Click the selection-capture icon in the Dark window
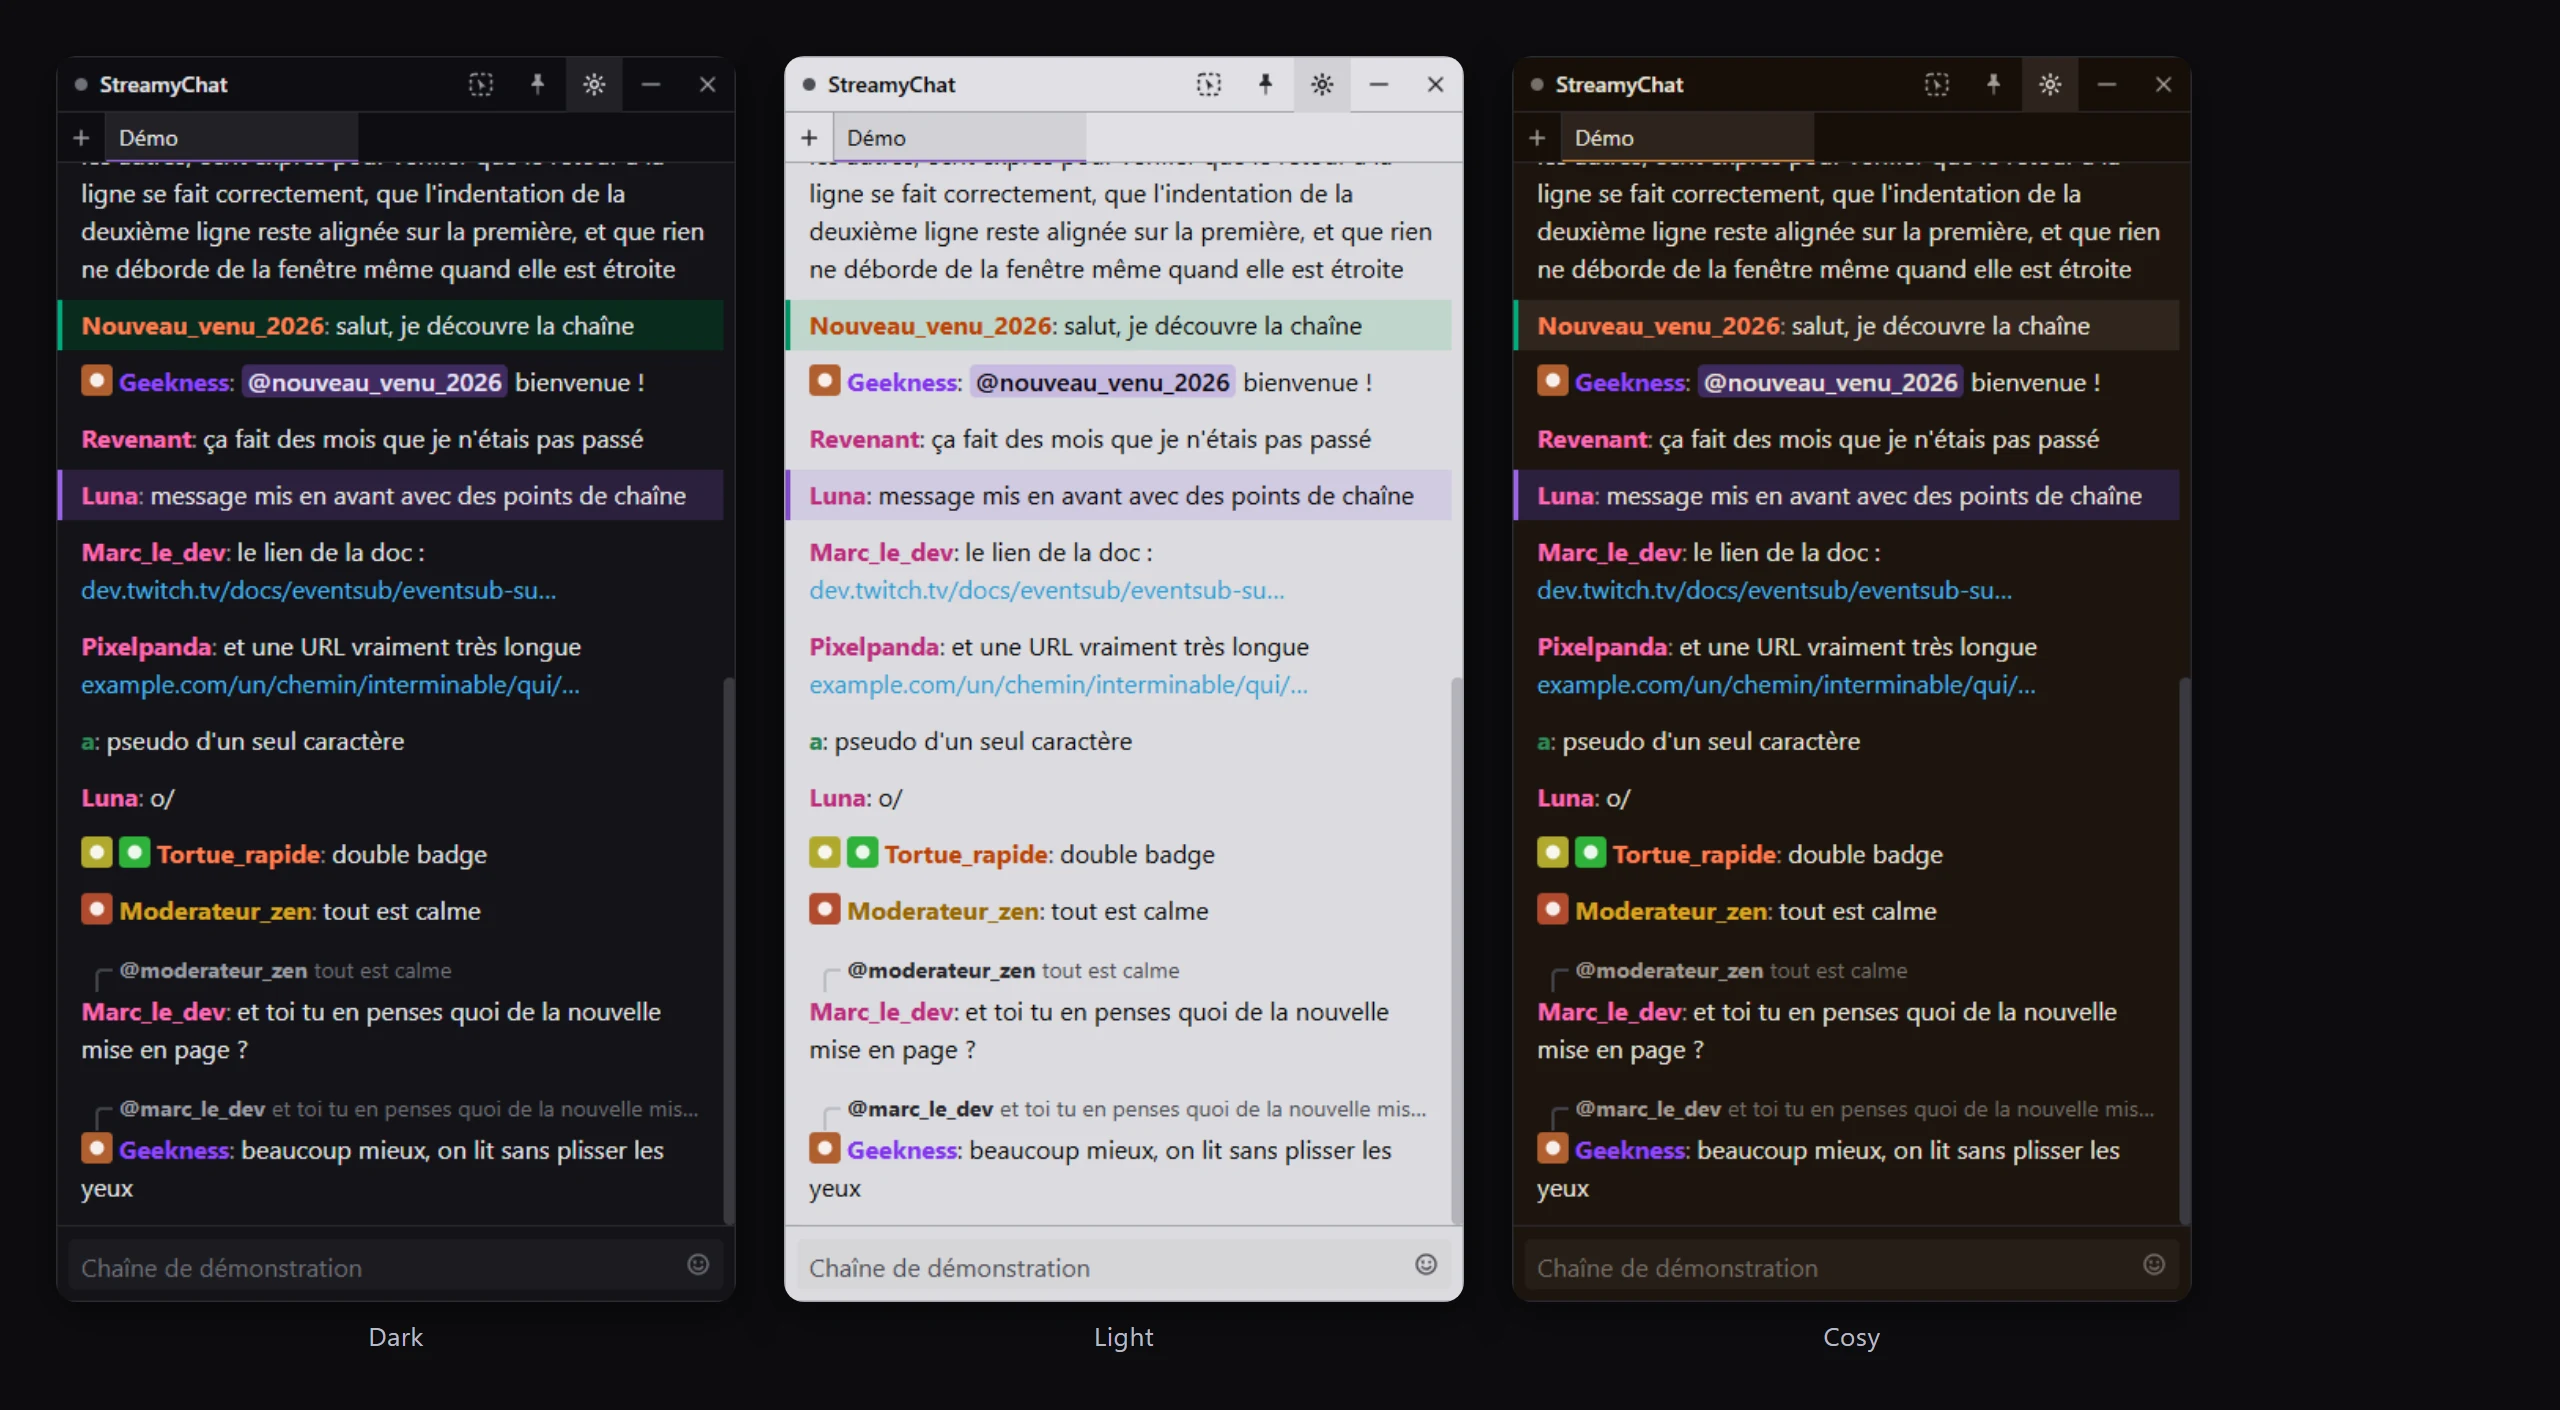The width and height of the screenshot is (2560, 1410). tap(481, 85)
